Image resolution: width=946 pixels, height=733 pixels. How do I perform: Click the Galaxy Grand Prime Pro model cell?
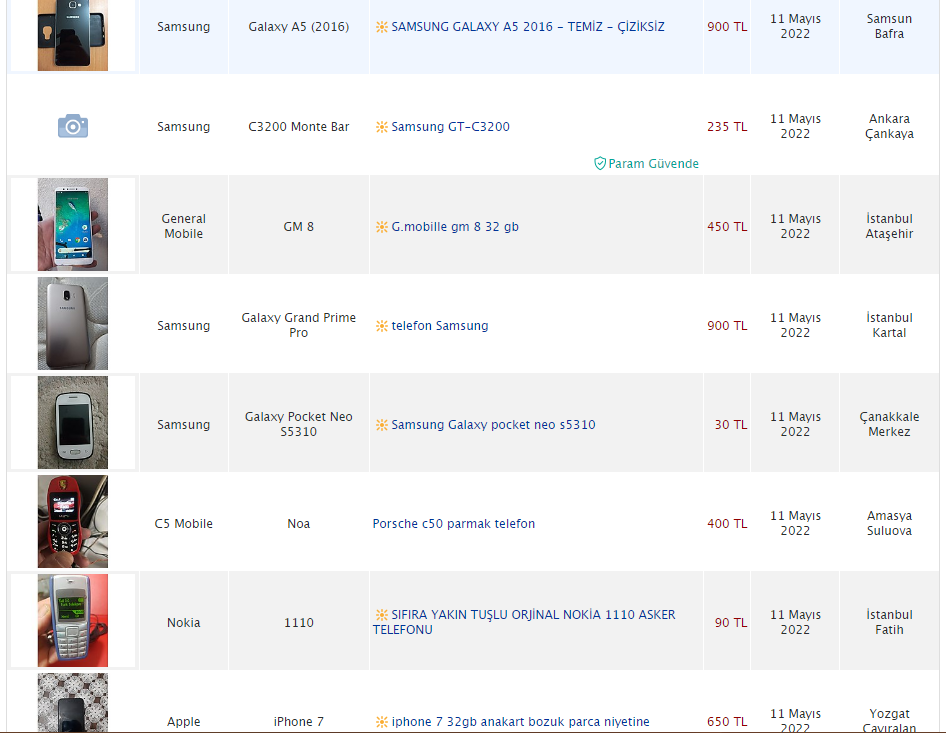coord(299,325)
